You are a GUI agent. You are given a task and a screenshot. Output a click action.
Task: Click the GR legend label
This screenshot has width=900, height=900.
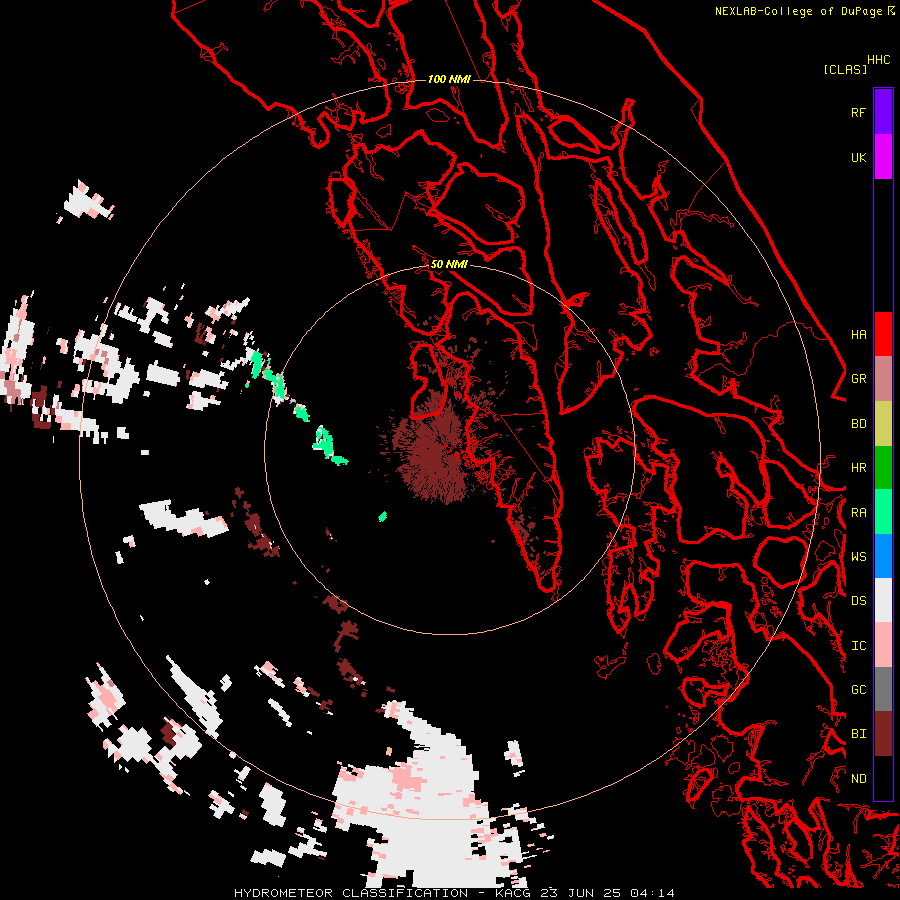[858, 378]
